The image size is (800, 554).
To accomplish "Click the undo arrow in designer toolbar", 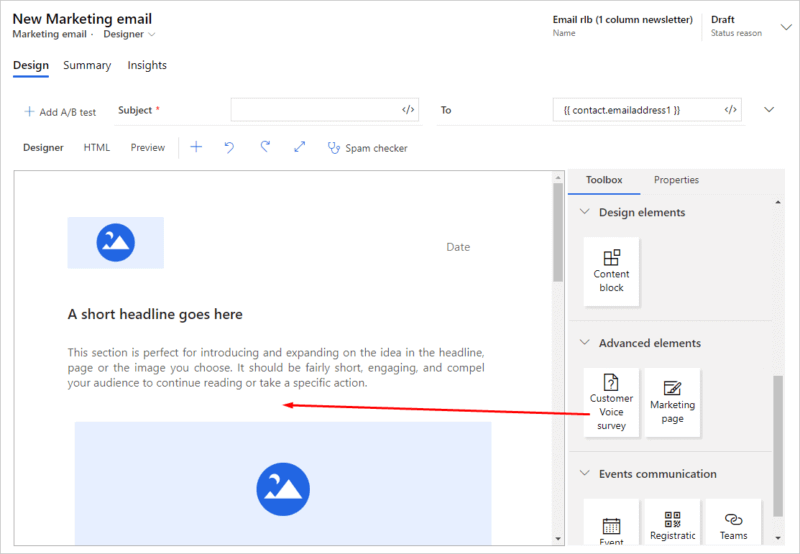I will (x=229, y=147).
